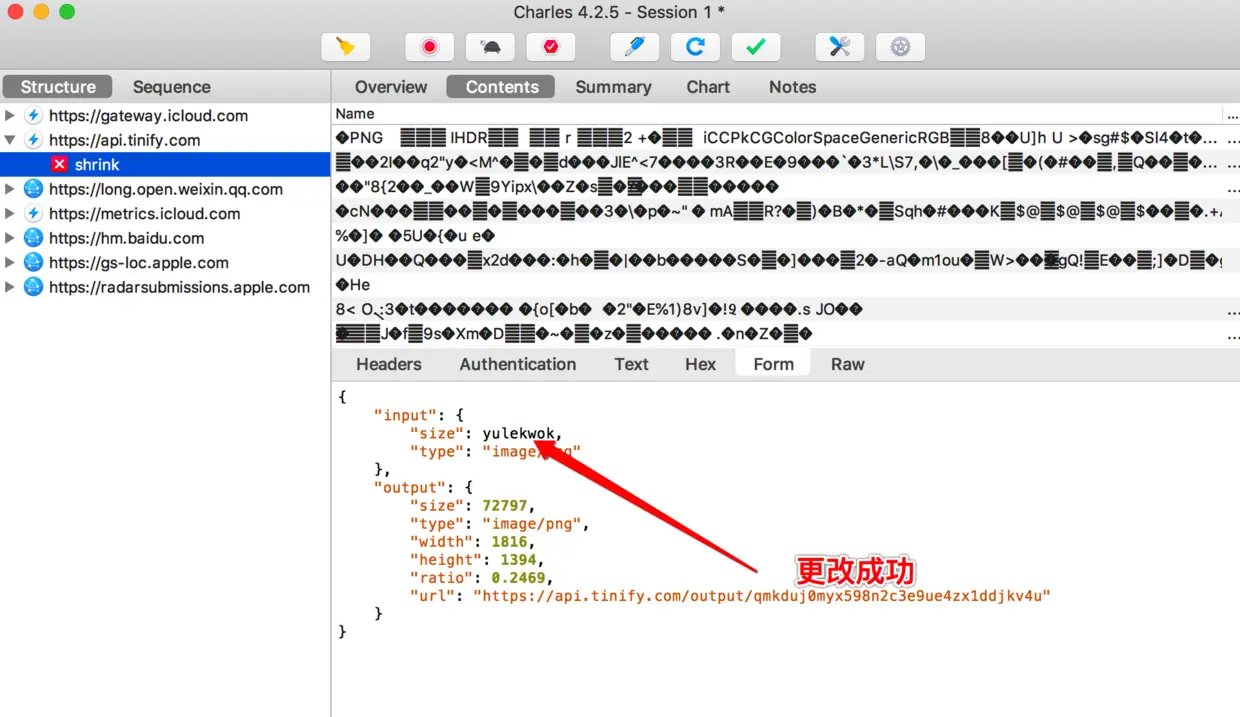The image size is (1240, 717).
Task: Click the output url value for api.tinify.com
Action: point(762,596)
